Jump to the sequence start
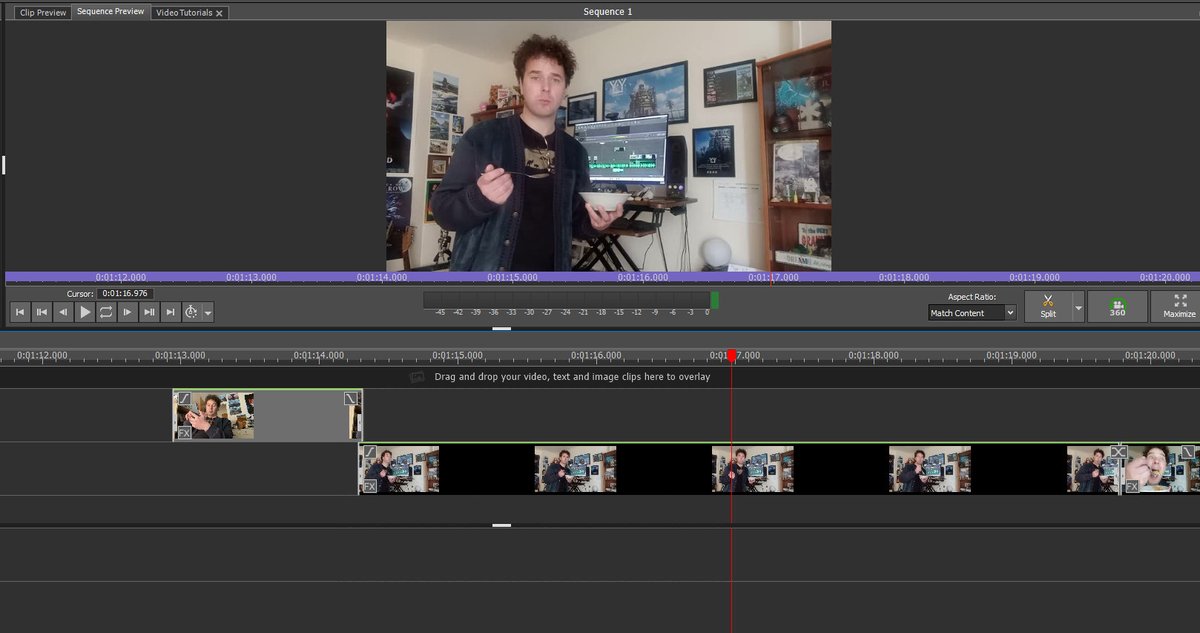1200x633 pixels. [20, 311]
